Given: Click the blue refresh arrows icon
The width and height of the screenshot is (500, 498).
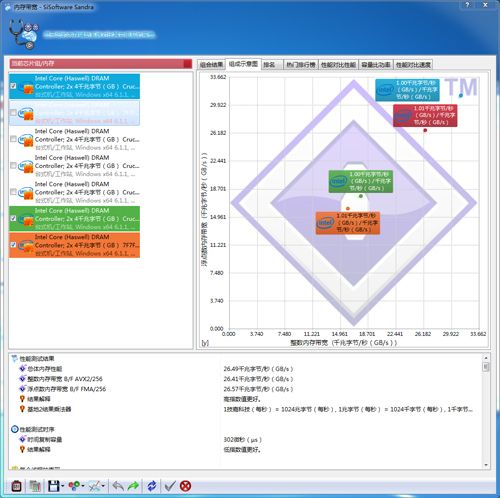Looking at the screenshot, I should 152,486.
